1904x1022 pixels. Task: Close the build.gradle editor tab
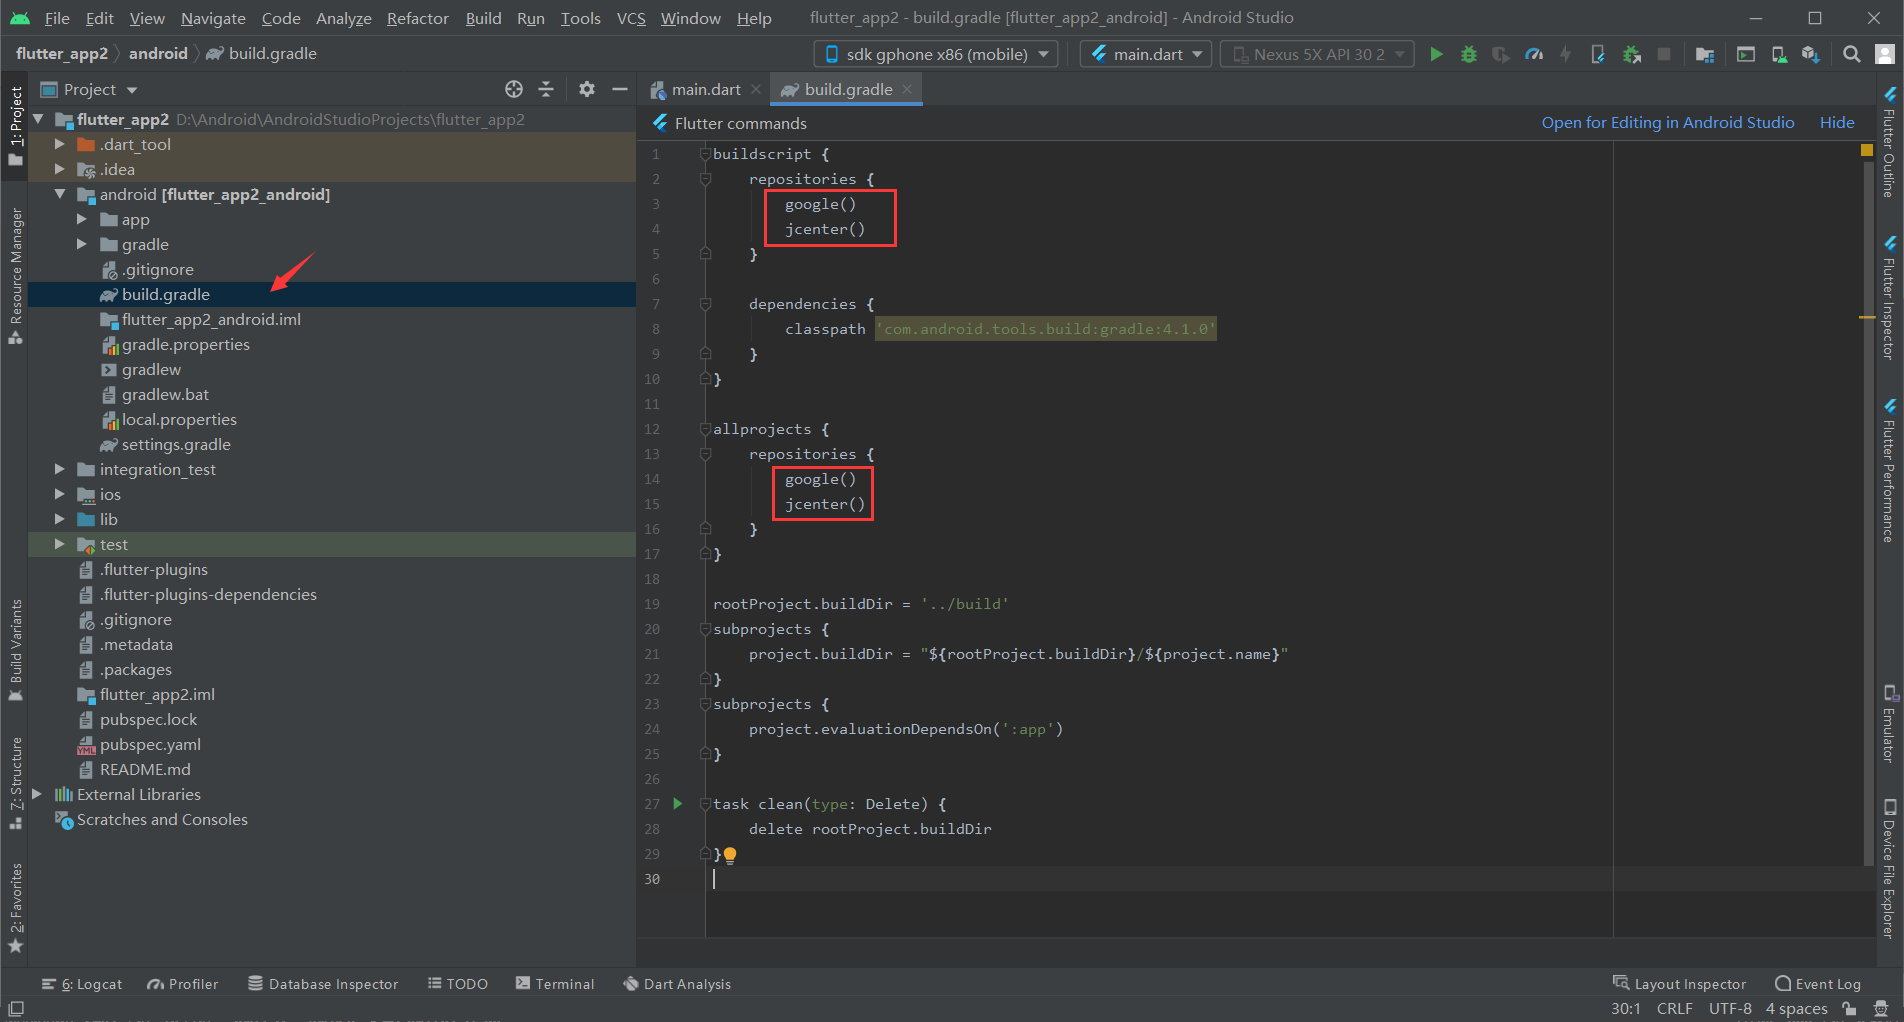pyautogui.click(x=907, y=89)
